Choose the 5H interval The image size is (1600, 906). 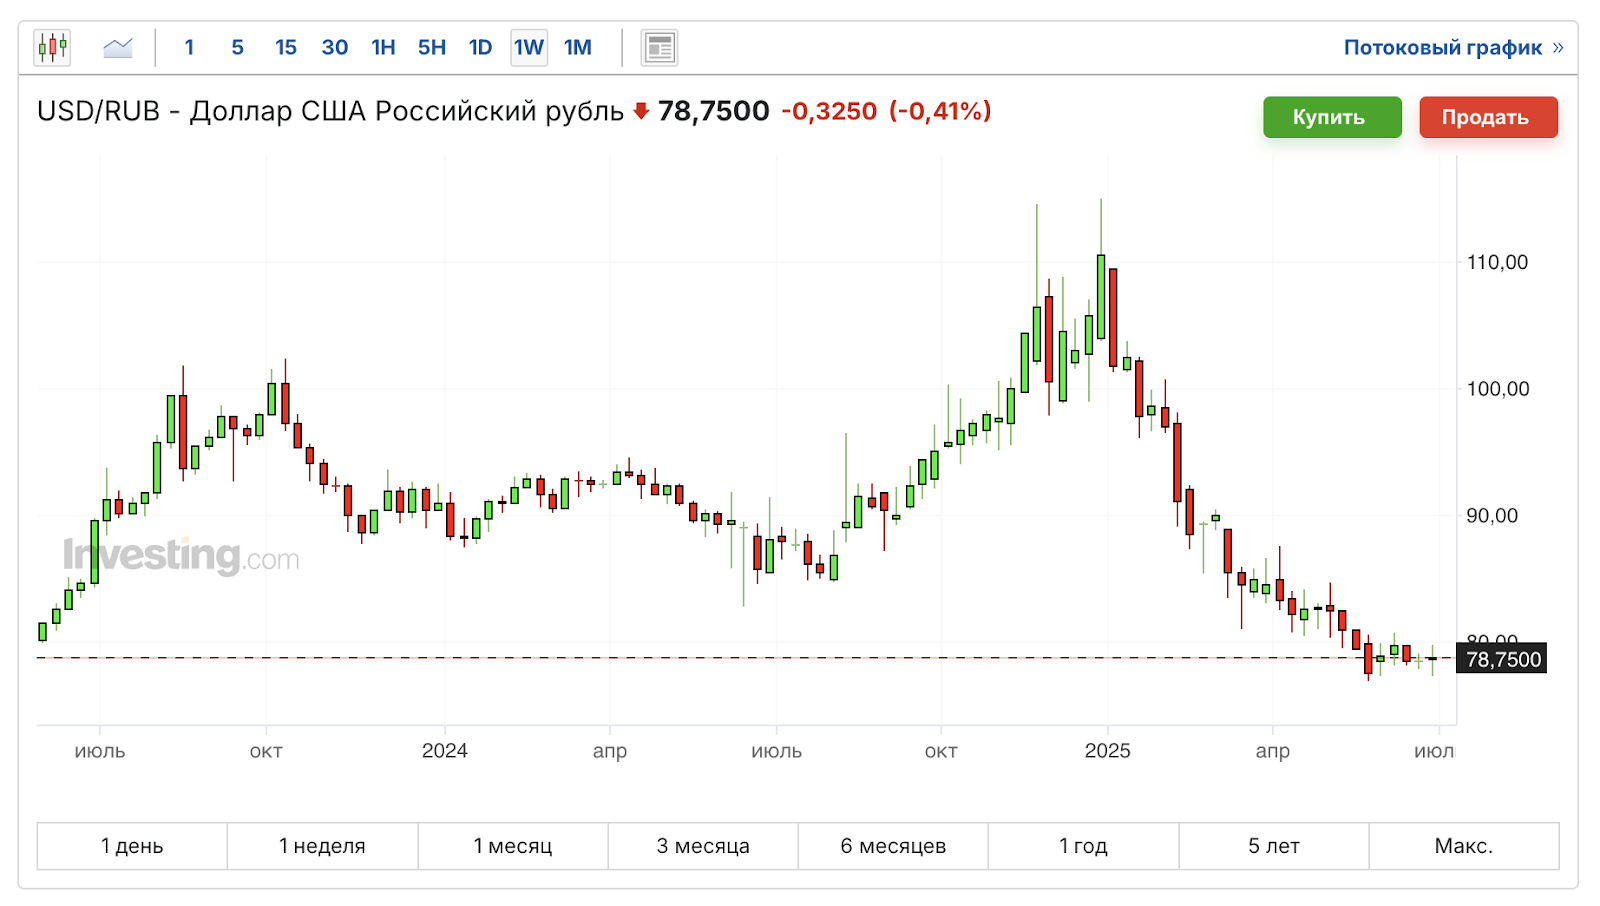tap(432, 47)
